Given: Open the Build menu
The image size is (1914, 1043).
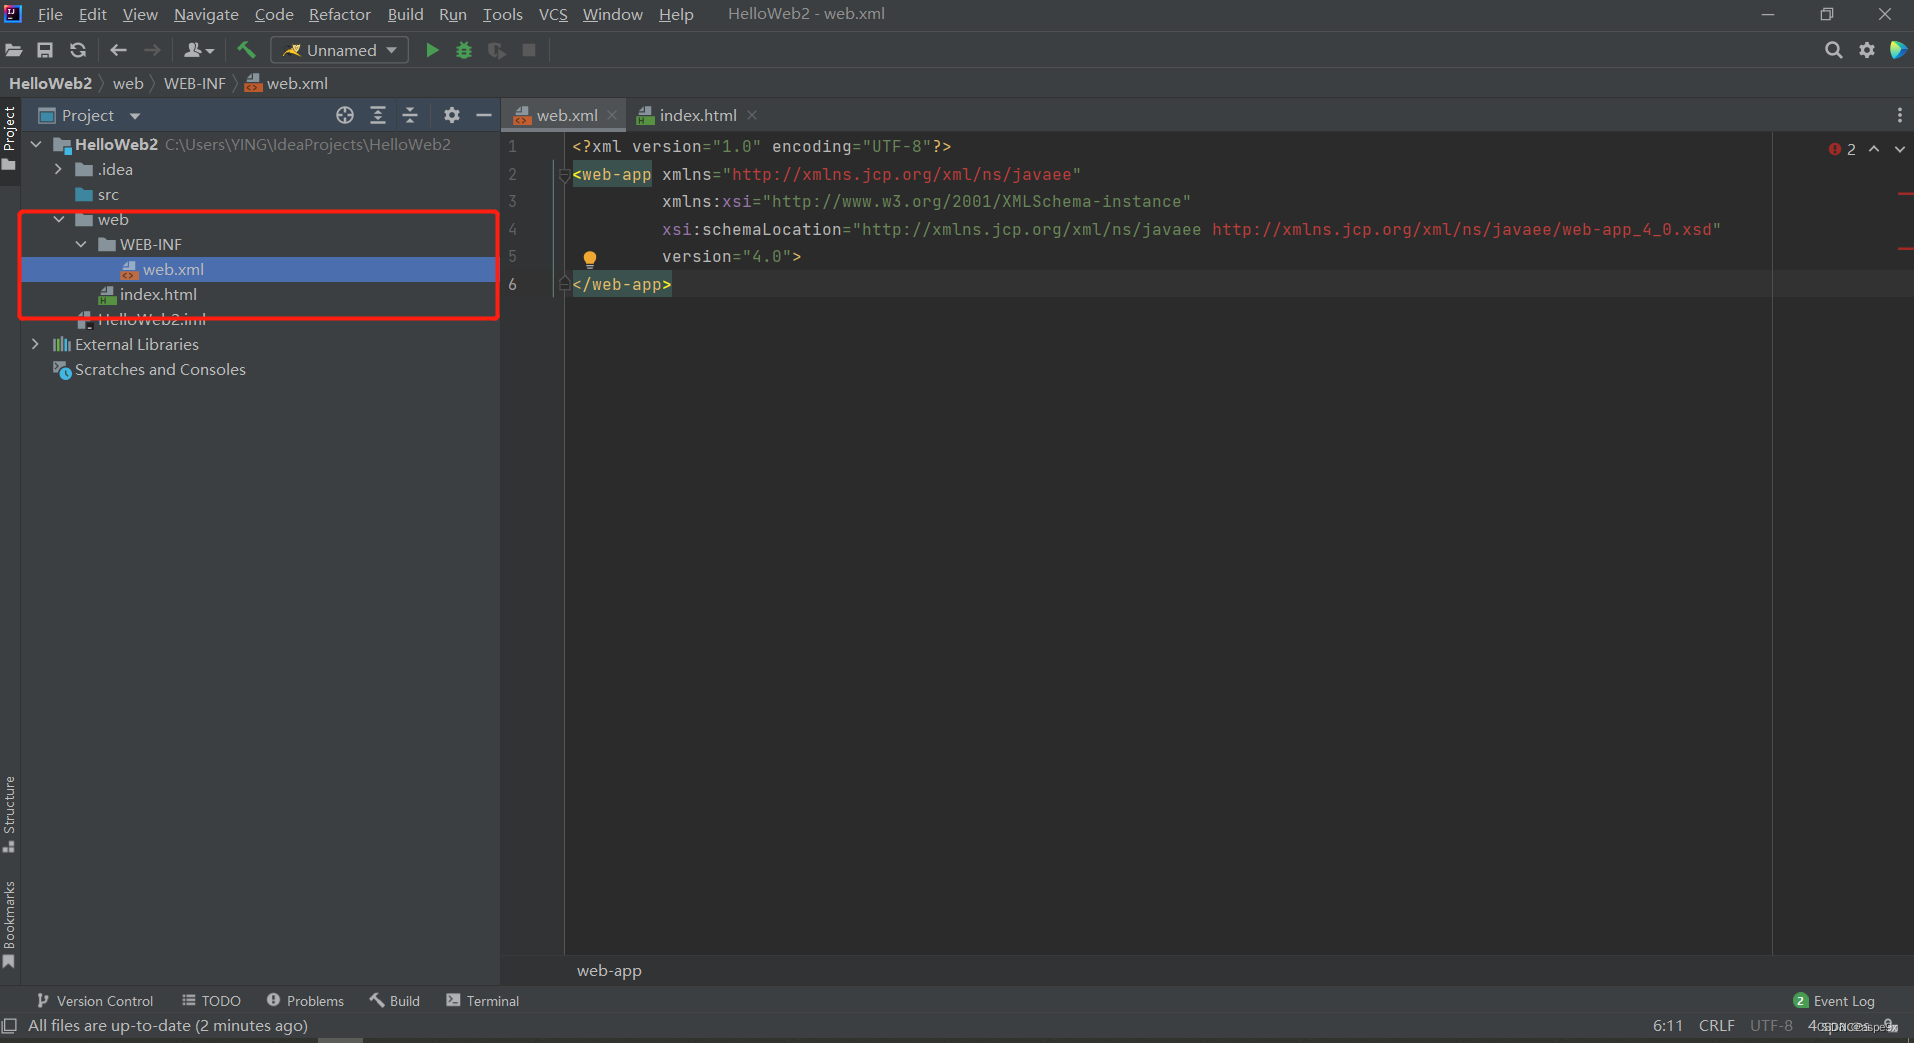Looking at the screenshot, I should point(405,14).
